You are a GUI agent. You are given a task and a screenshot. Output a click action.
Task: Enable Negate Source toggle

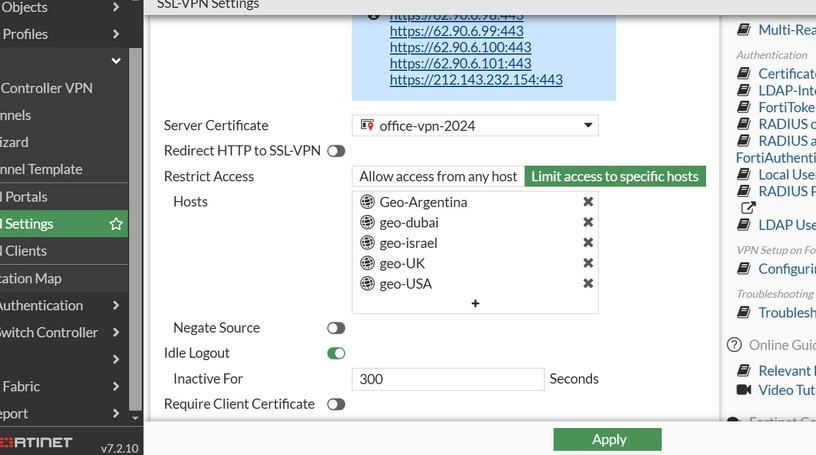coord(336,328)
